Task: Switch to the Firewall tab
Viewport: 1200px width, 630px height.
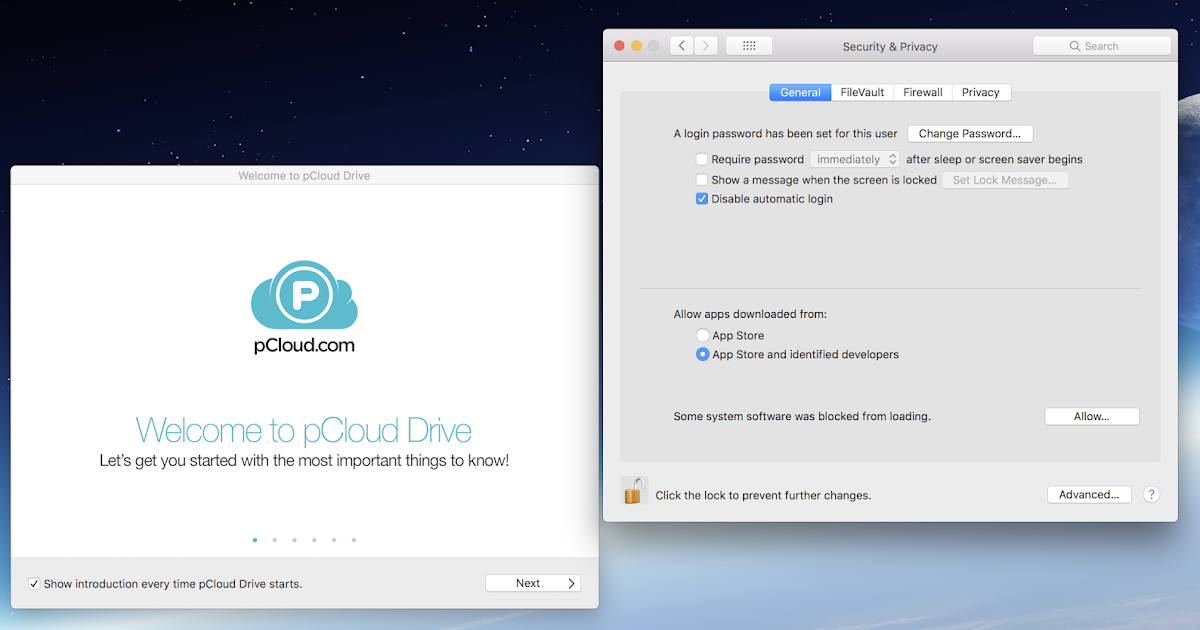Action: [x=922, y=91]
